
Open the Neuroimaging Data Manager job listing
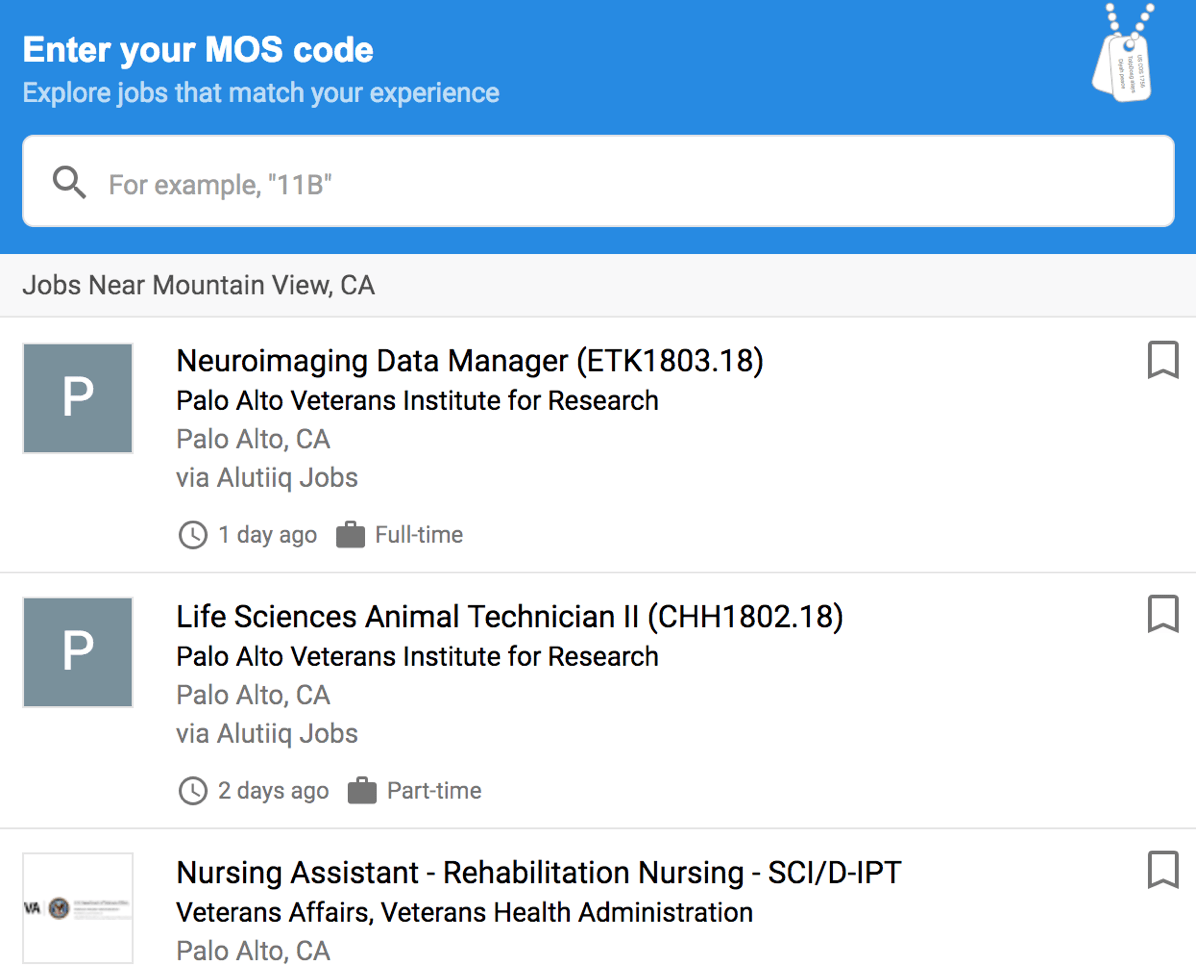(x=469, y=361)
